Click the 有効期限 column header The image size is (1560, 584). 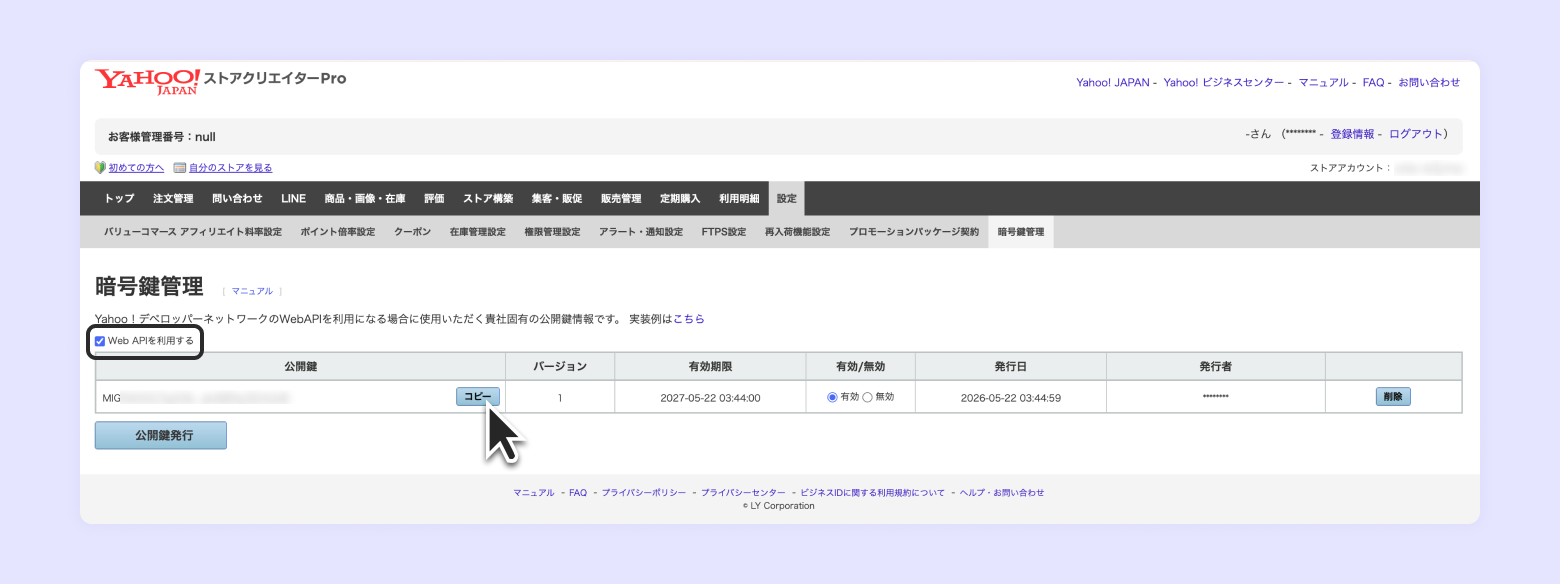coord(710,367)
